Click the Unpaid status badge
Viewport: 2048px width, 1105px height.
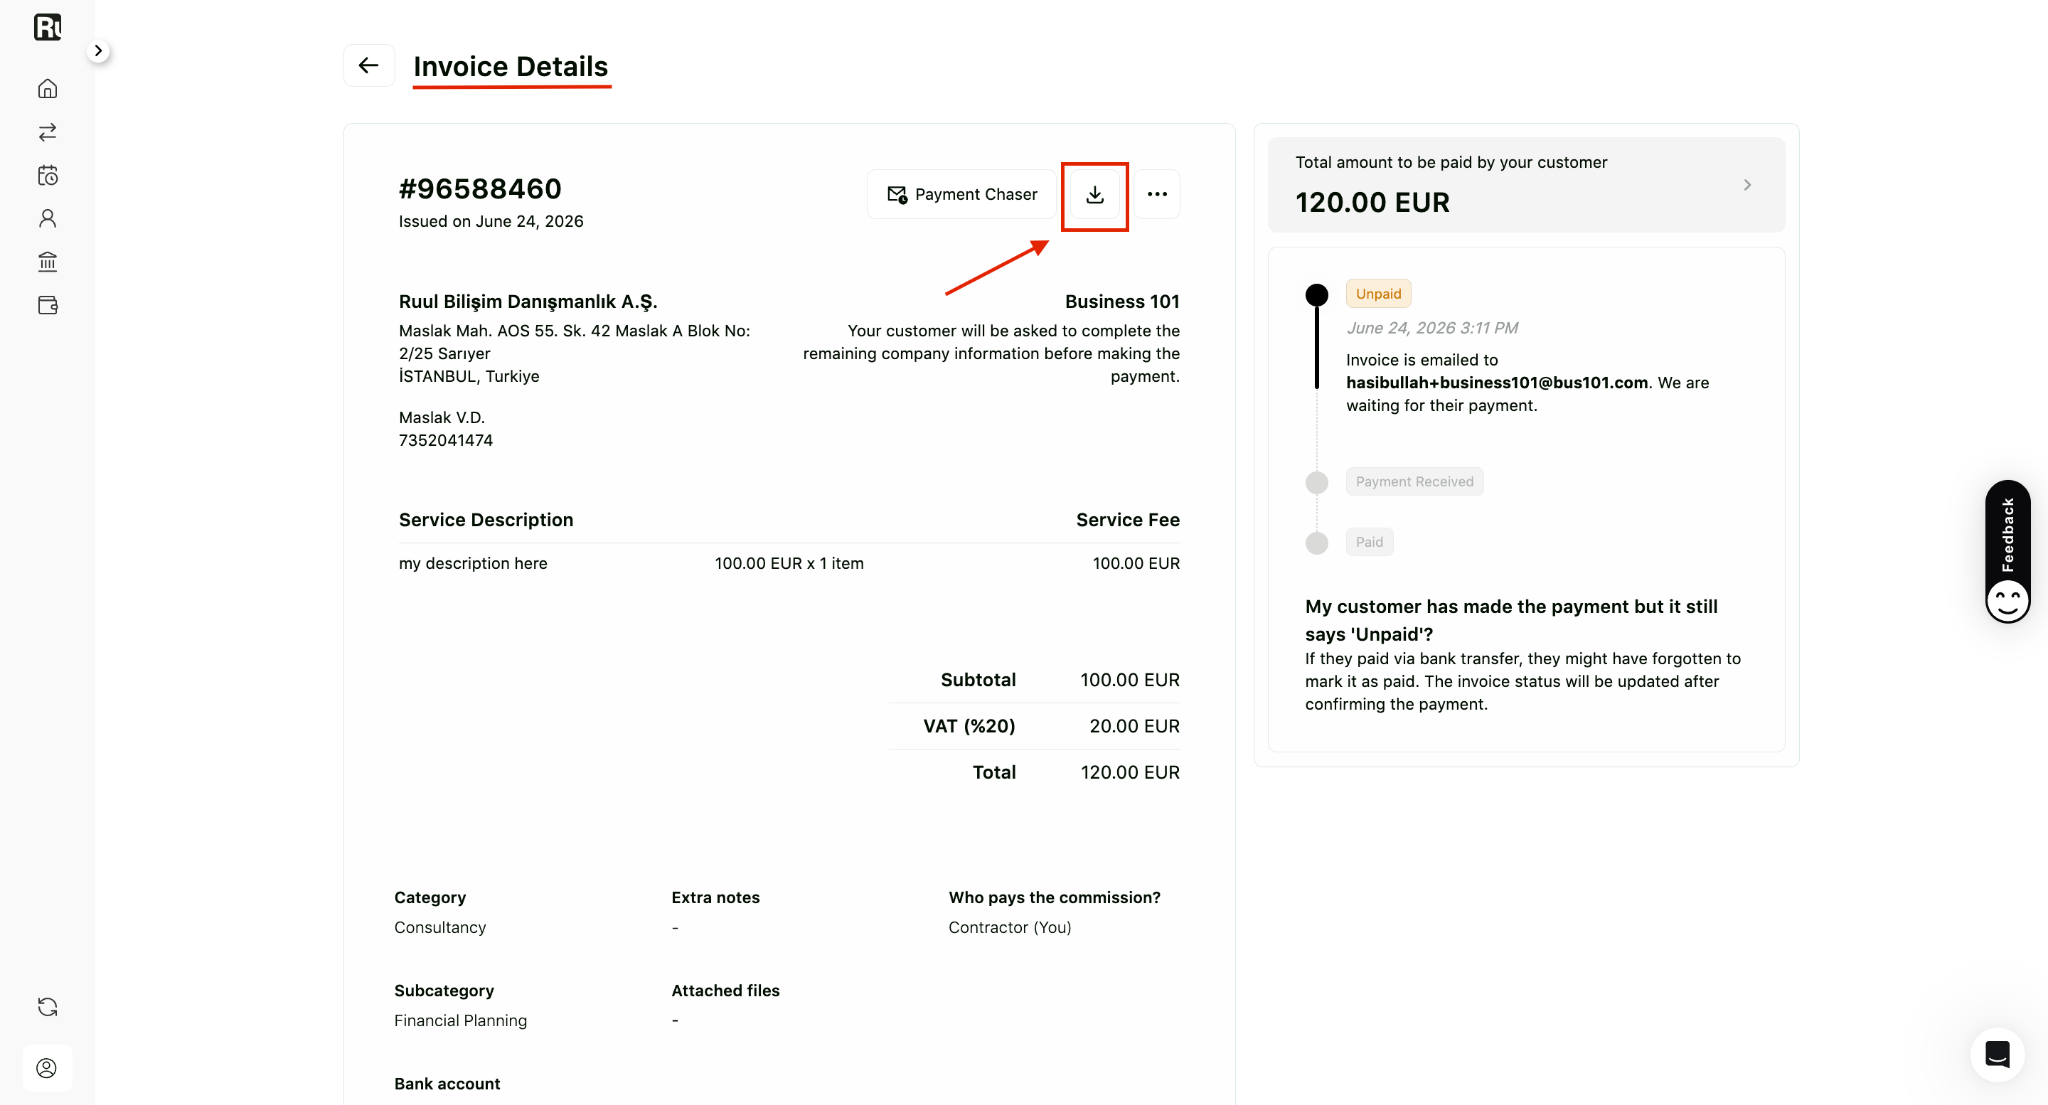coord(1378,293)
